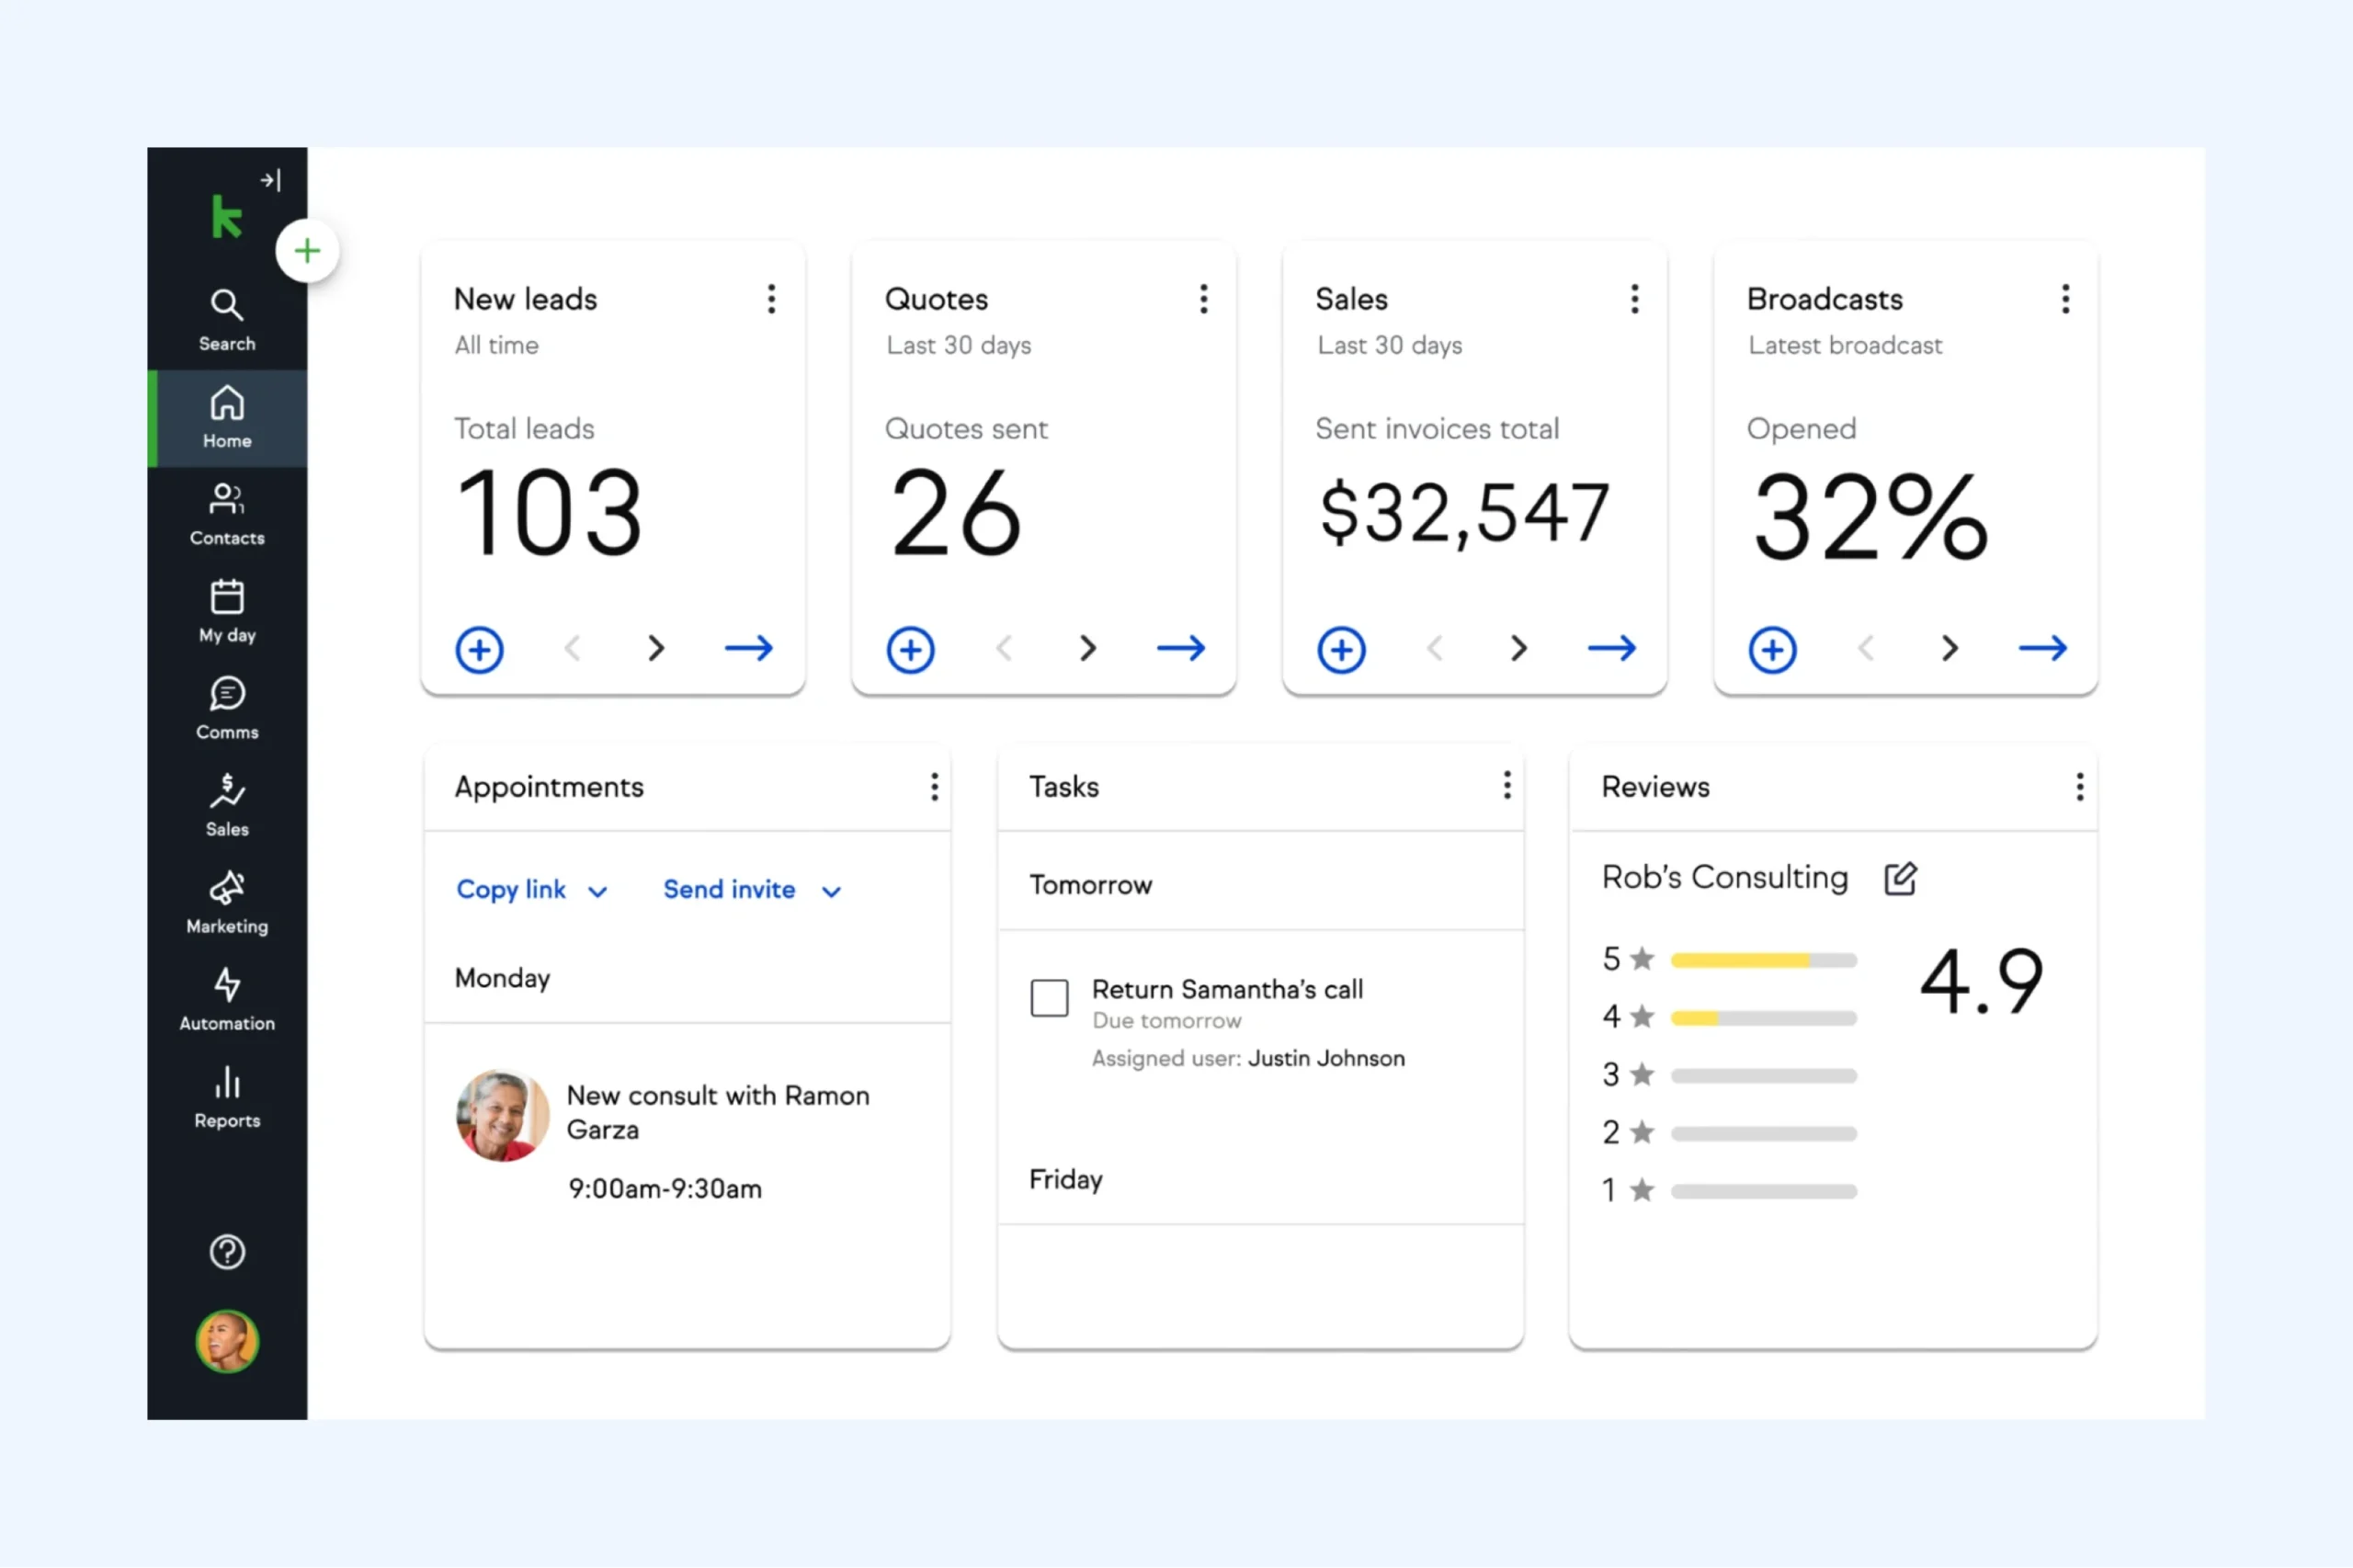Screen dimensions: 2353x1568
Task: Add a new quote with plus button
Action: tap(910, 650)
